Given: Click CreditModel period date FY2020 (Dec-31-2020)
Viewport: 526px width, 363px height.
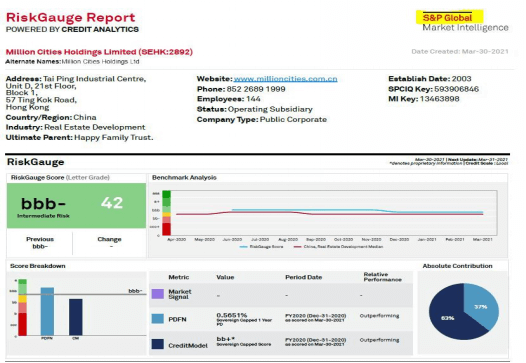Looking at the screenshot, I should coord(316,340).
